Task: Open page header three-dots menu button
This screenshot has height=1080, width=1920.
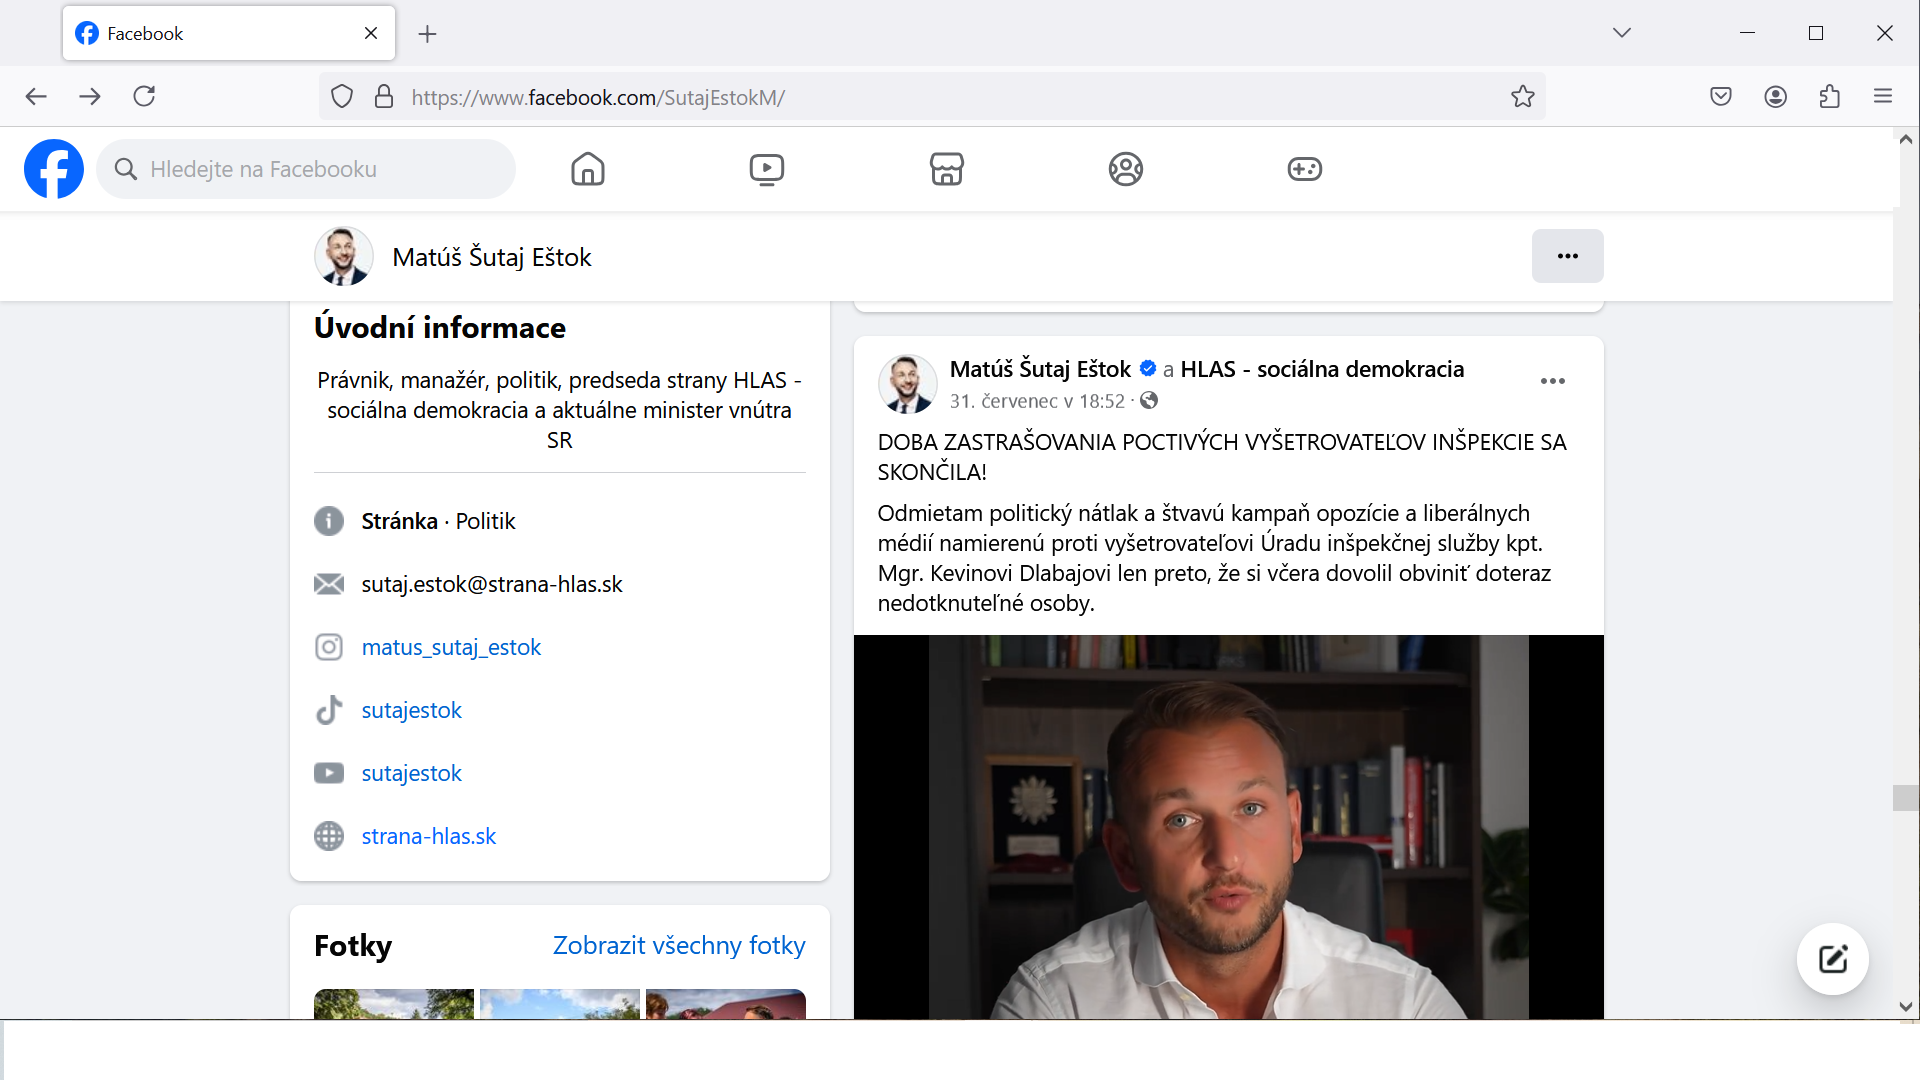Action: pyautogui.click(x=1567, y=256)
